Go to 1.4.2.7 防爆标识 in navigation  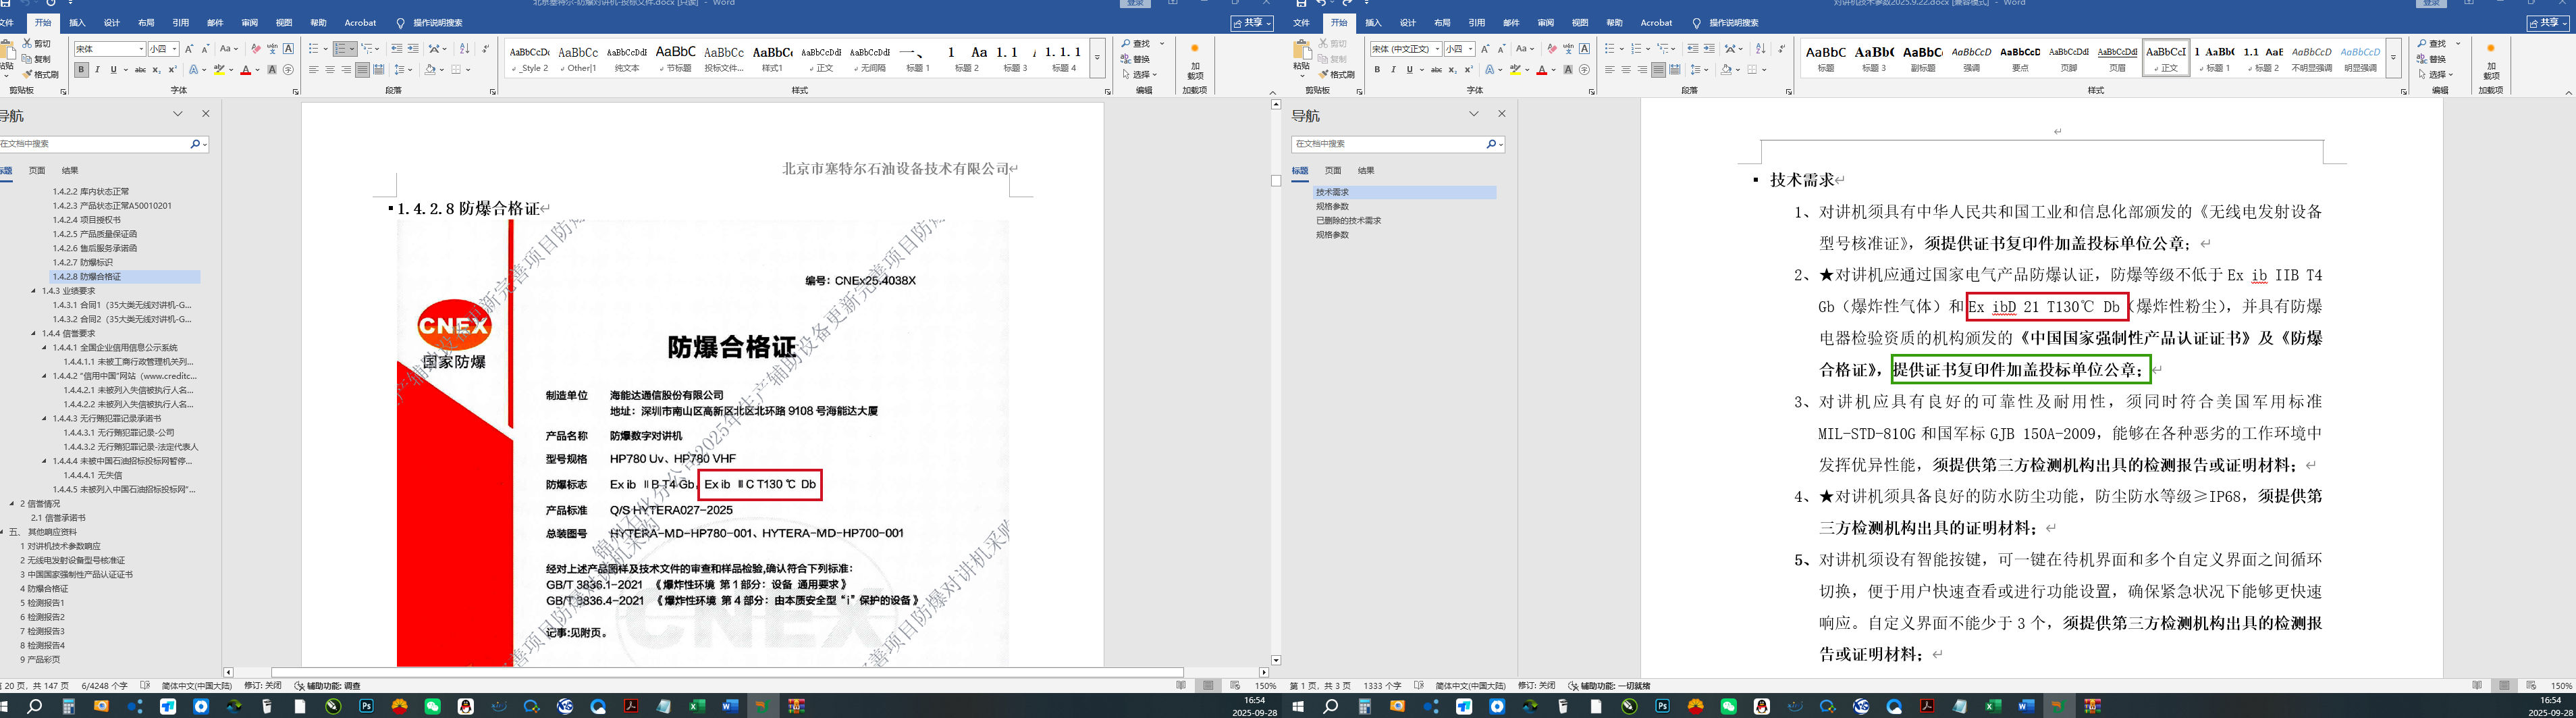pos(83,262)
